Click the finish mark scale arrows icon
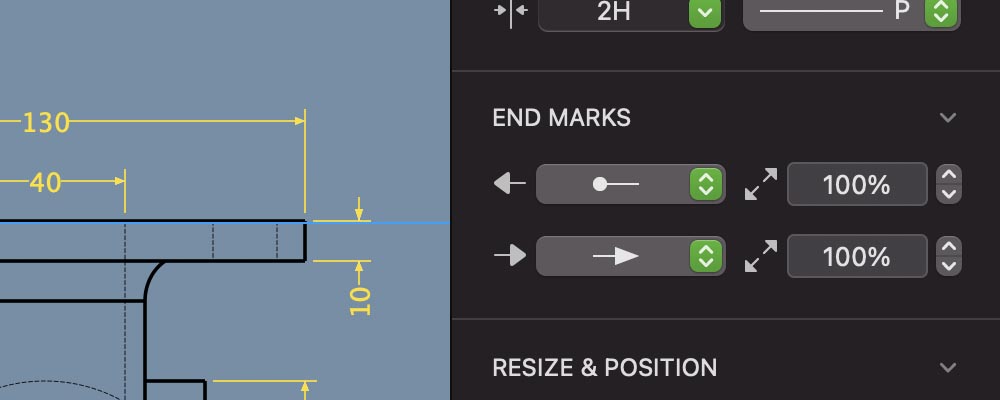Viewport: 1000px width, 400px height. coord(762,256)
